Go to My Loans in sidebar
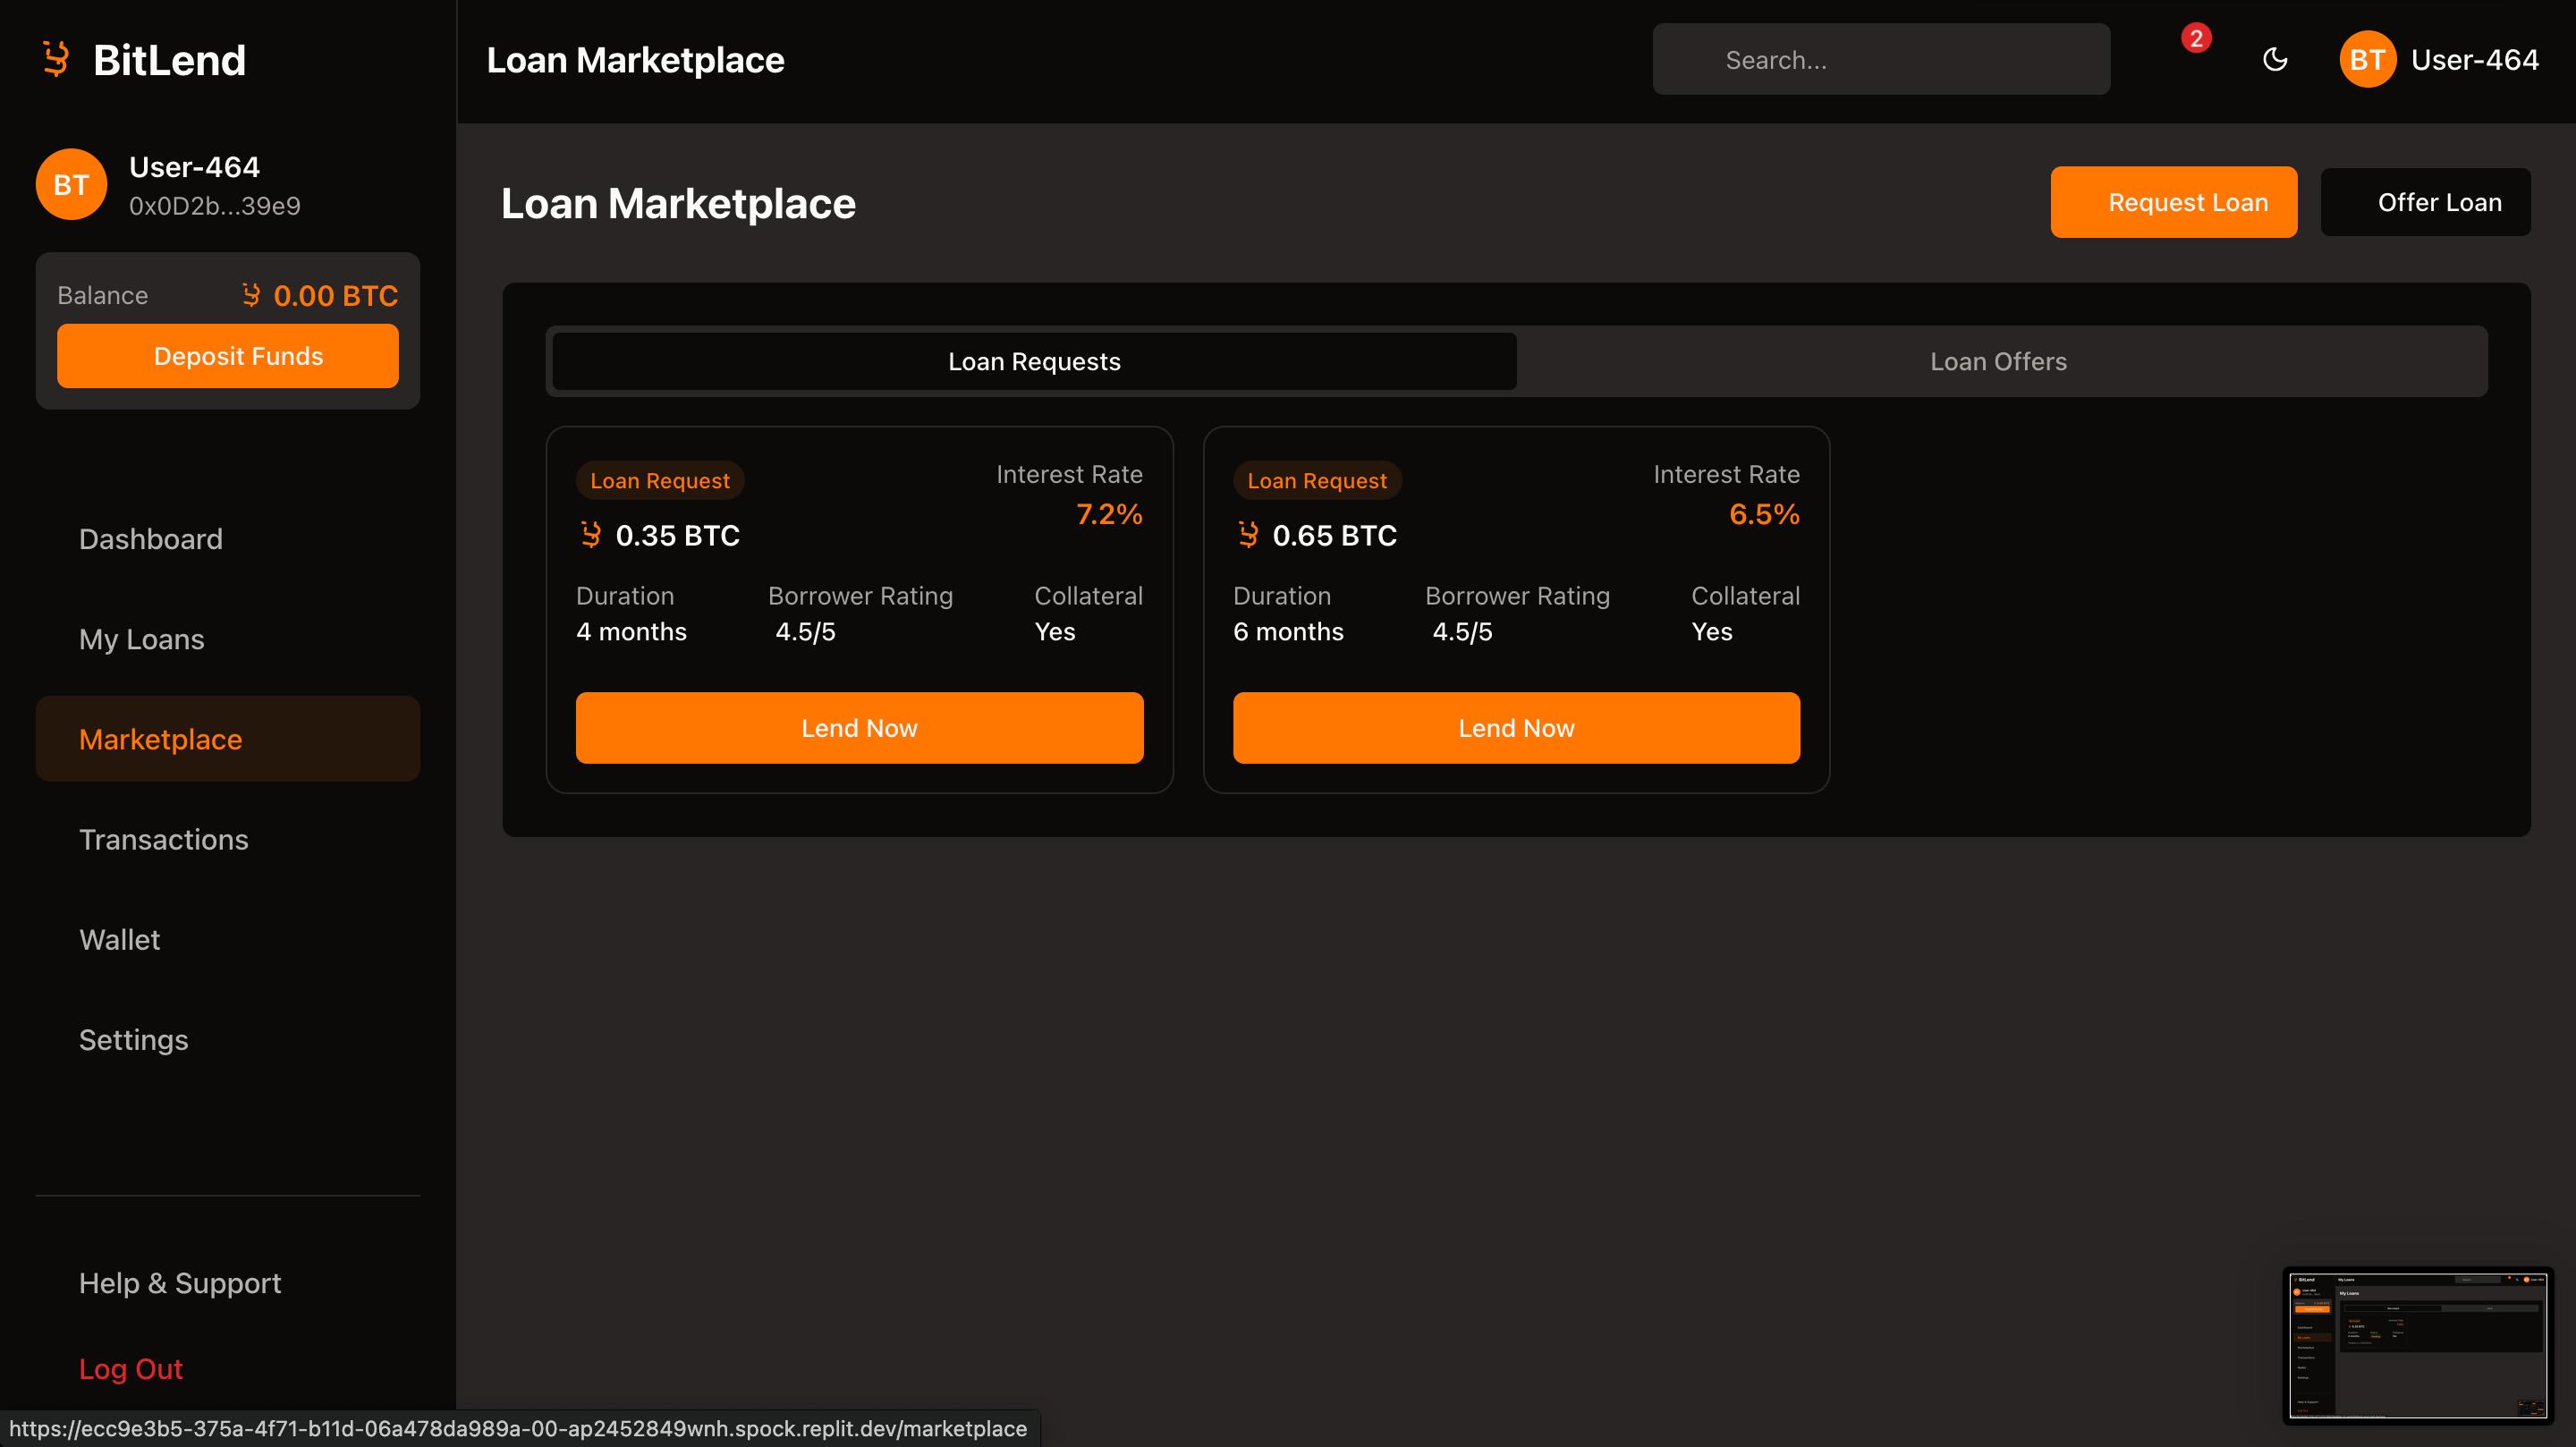Image resolution: width=2576 pixels, height=1447 pixels. tap(142, 639)
